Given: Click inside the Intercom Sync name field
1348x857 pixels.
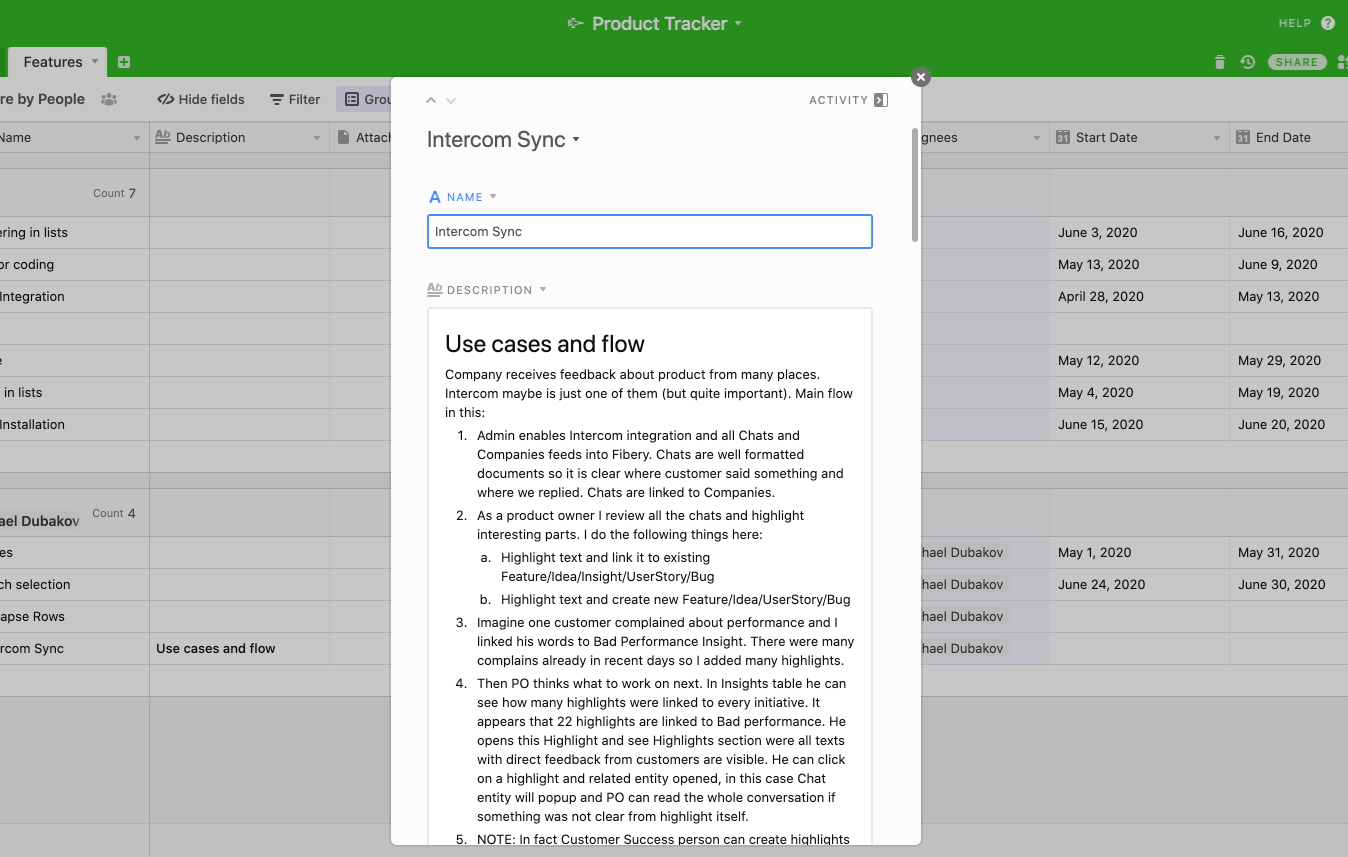Looking at the screenshot, I should coord(649,231).
